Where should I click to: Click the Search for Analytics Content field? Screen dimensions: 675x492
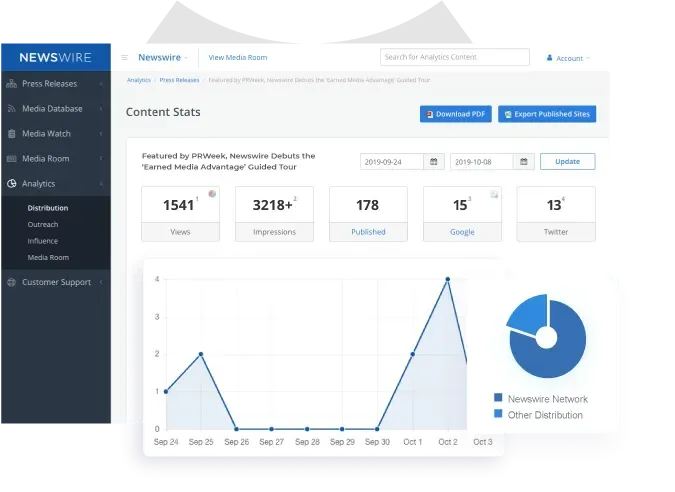click(455, 57)
